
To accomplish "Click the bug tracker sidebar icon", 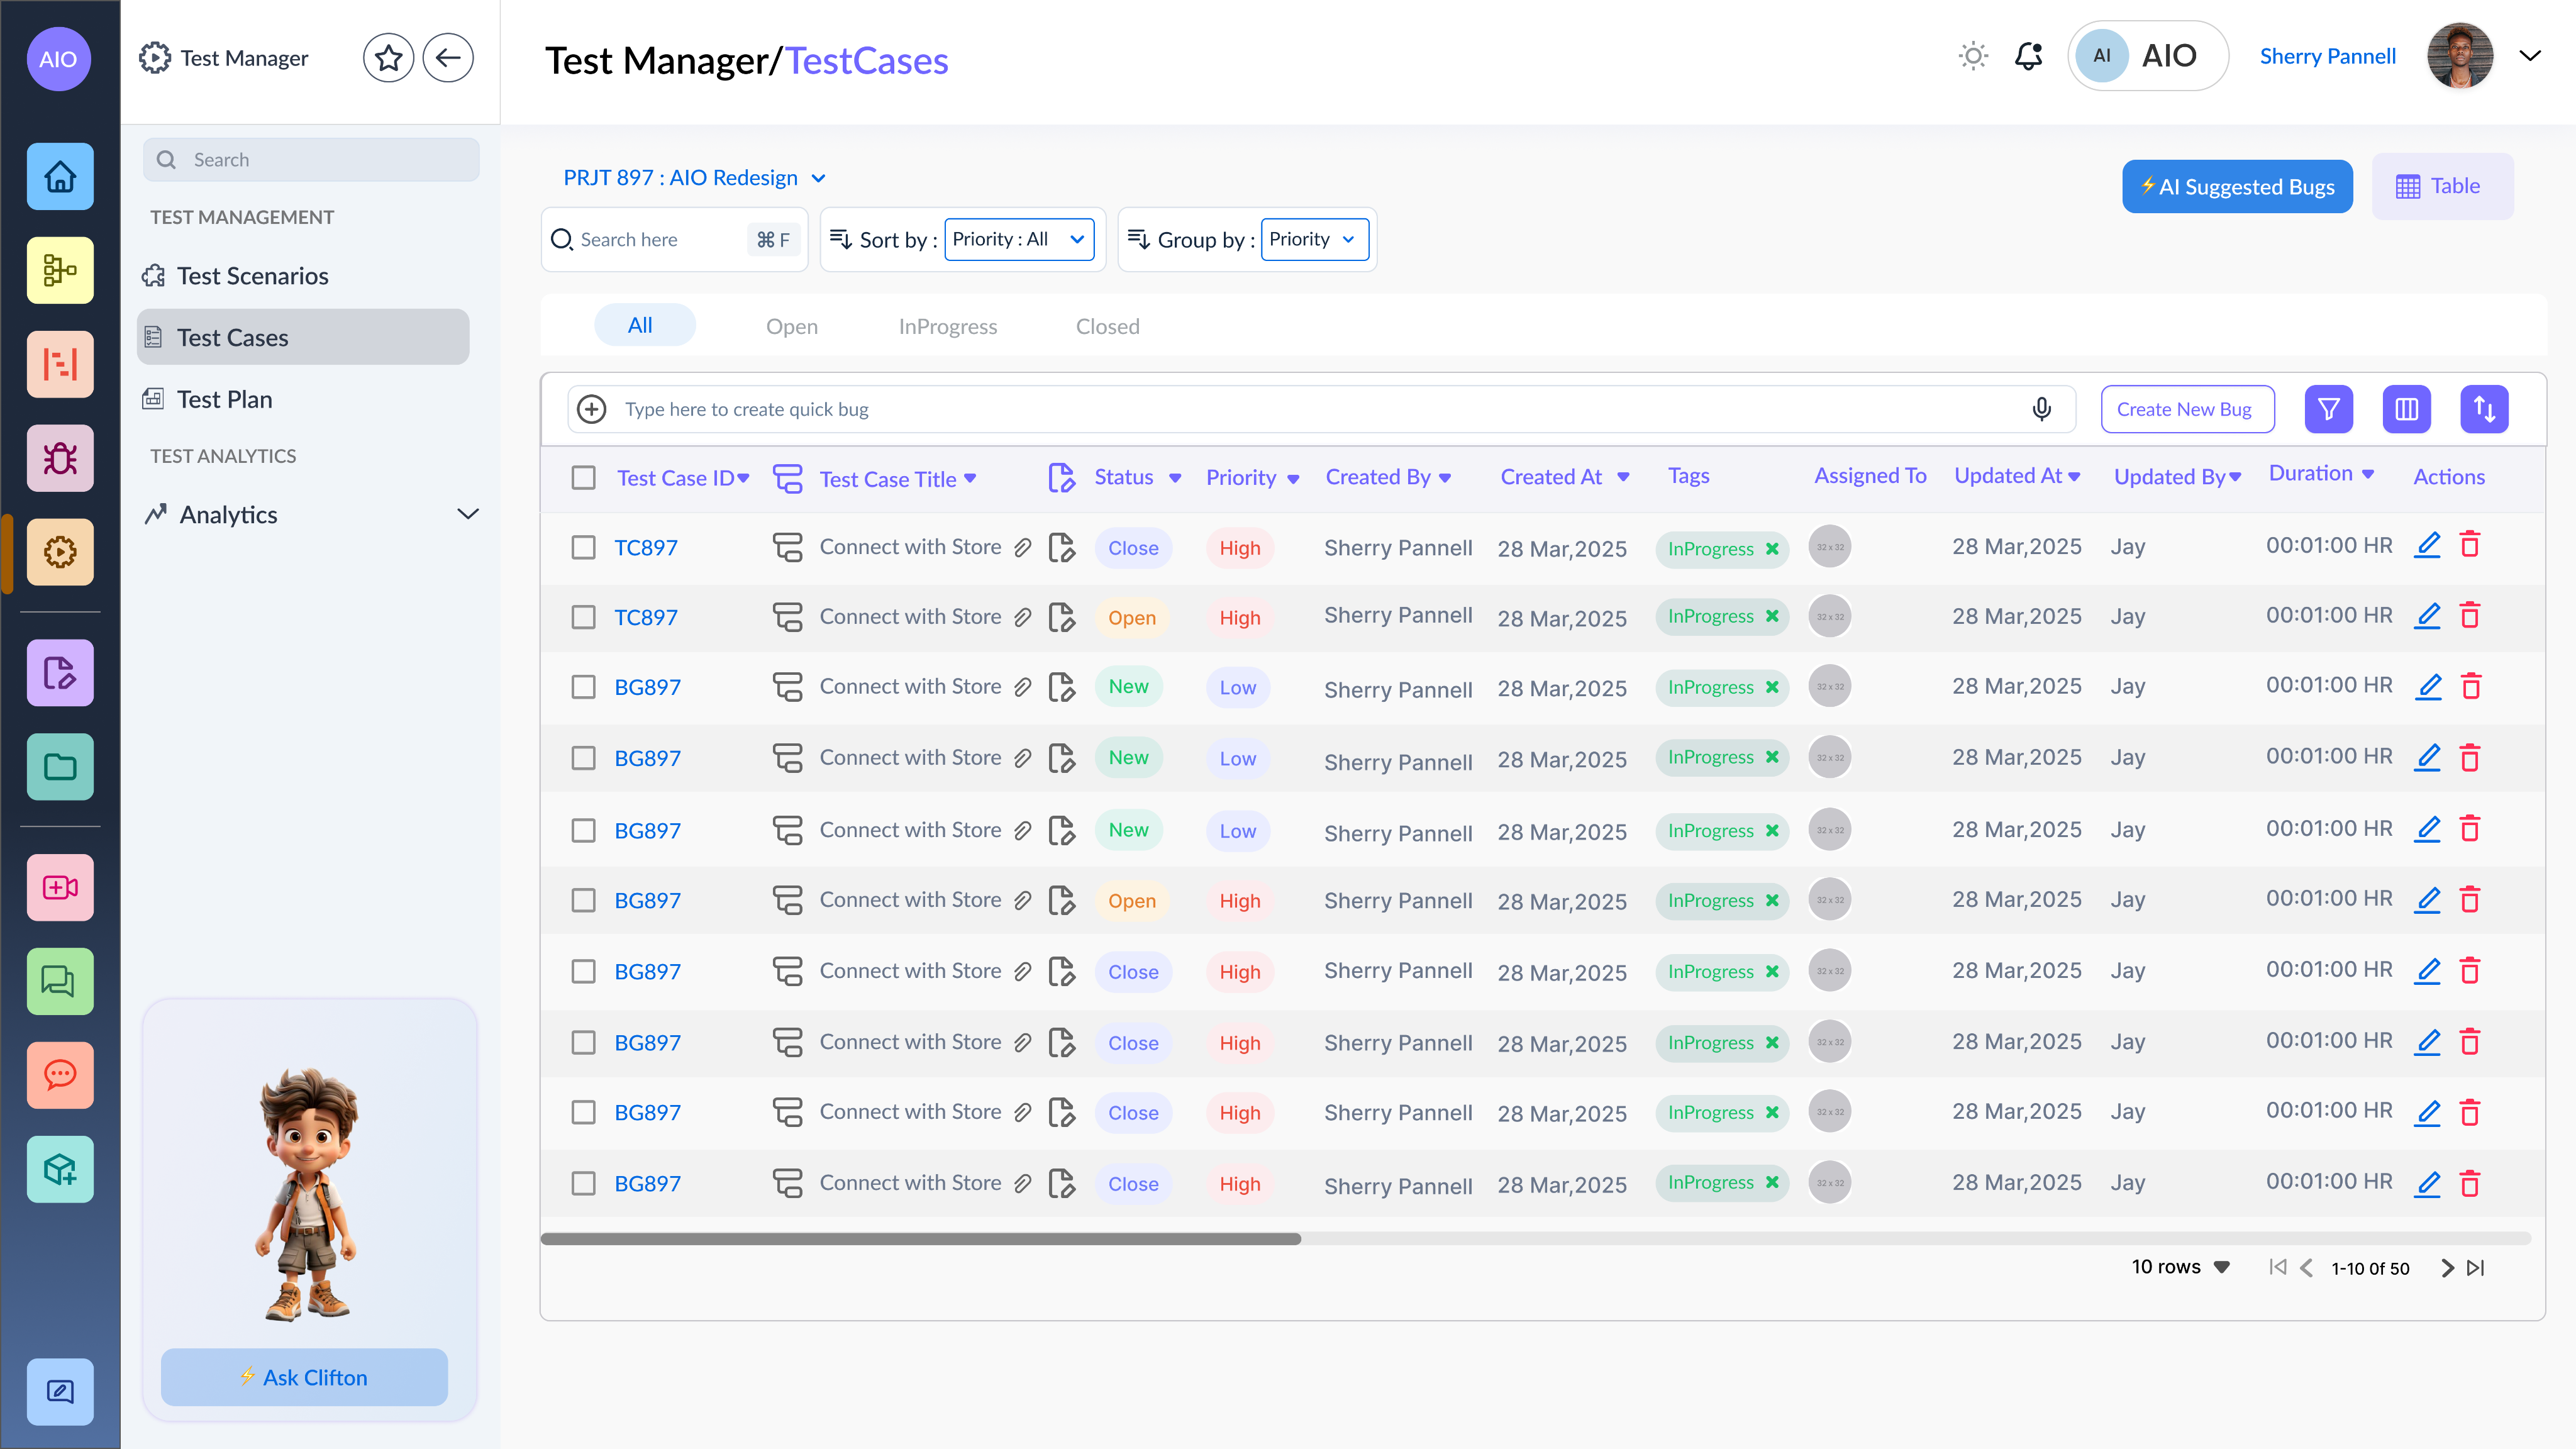I will tap(60, 458).
